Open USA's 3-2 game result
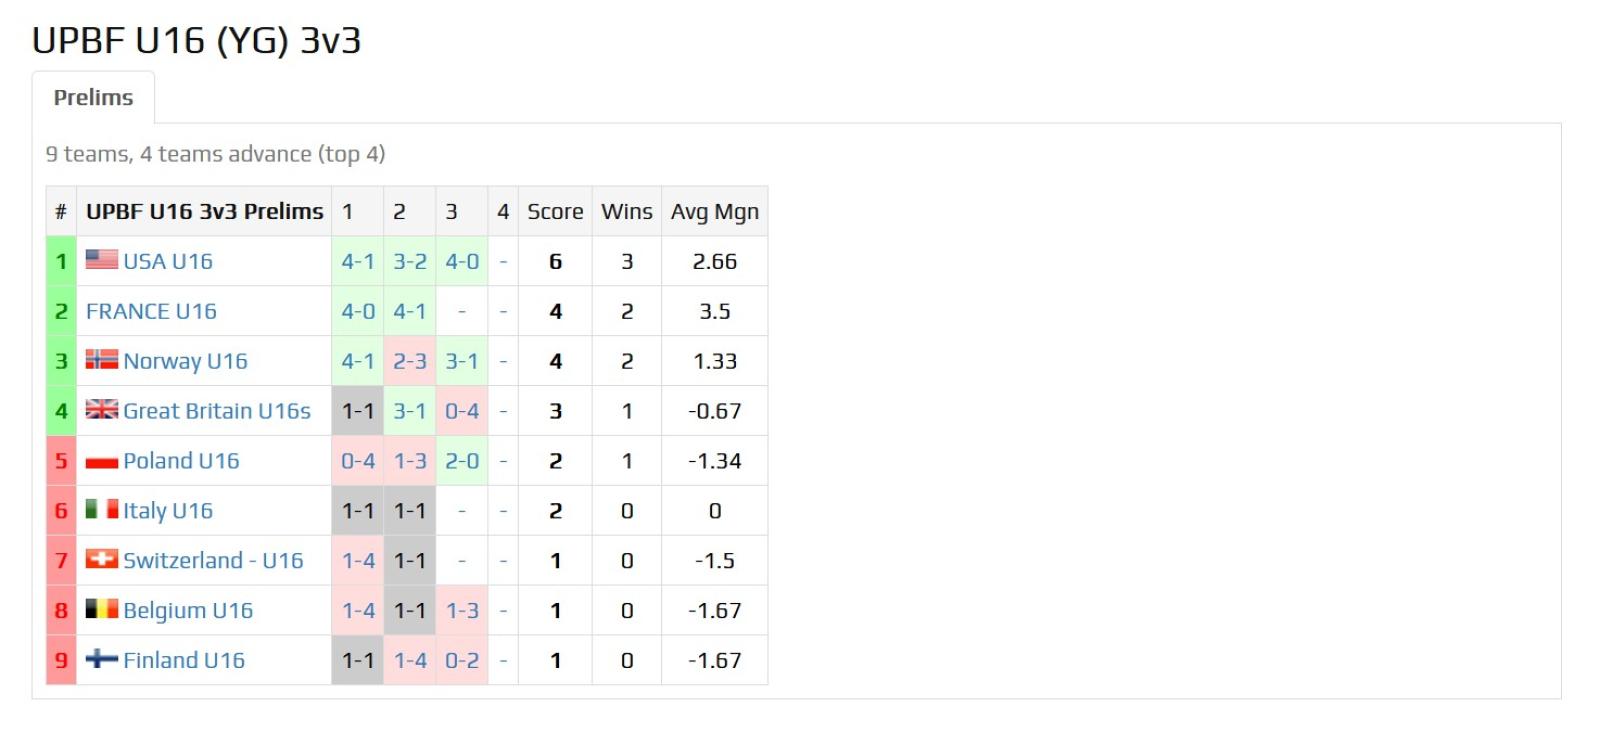Screen dimensions: 1600x732 (410, 261)
